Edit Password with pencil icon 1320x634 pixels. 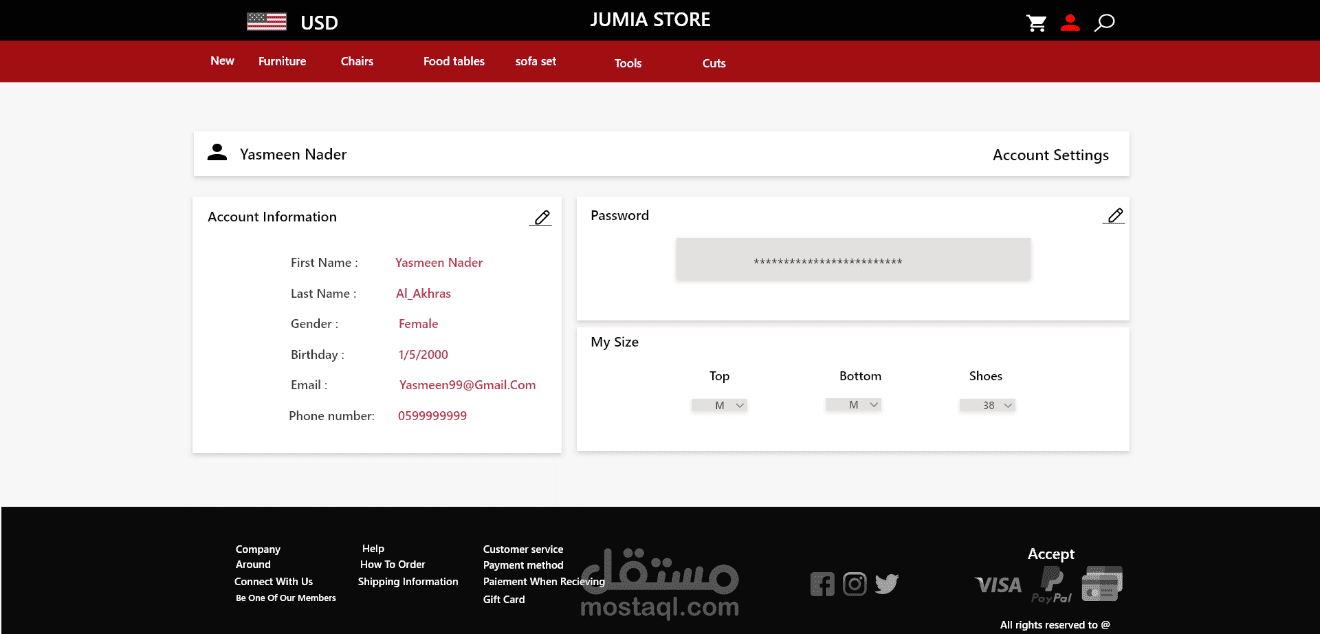(x=1115, y=216)
